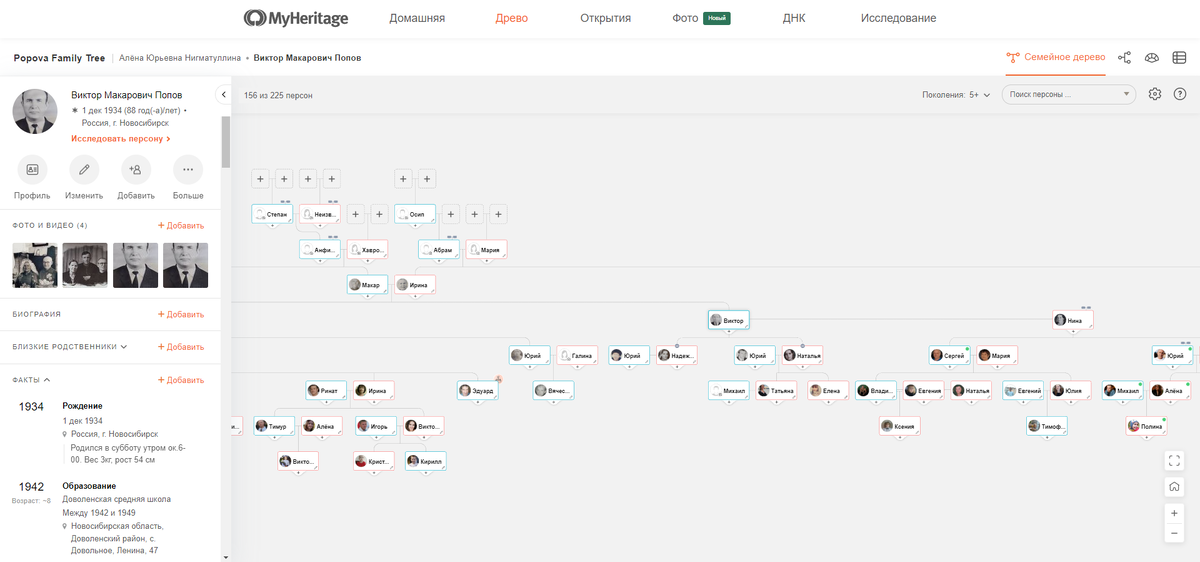The width and height of the screenshot is (1200, 562).
Task: Select the Макар card in the tree
Action: pyautogui.click(x=367, y=285)
